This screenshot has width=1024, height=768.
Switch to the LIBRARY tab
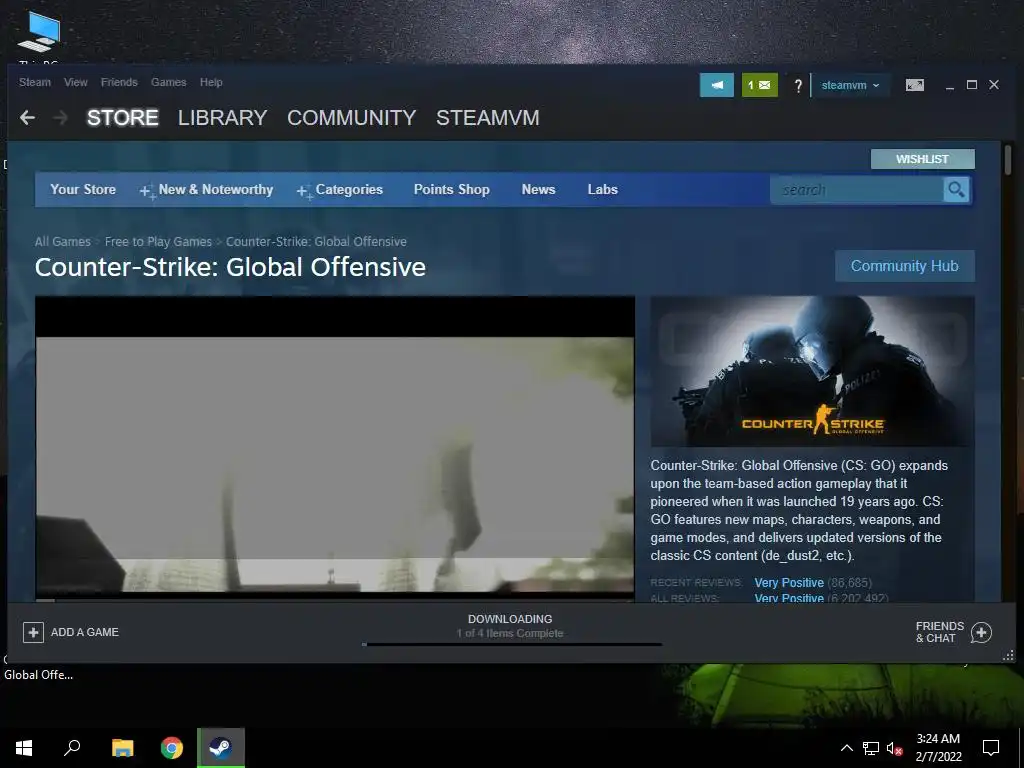click(222, 118)
